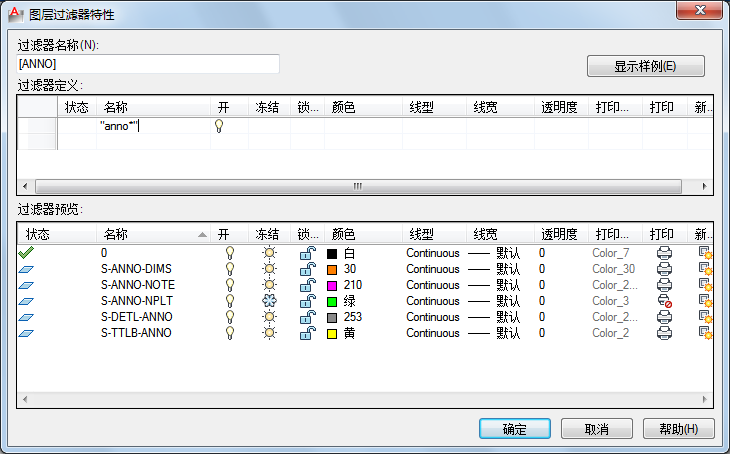This screenshot has height=454, width=730.
Task: Confirm the dialog with the 确定 button
Action: pyautogui.click(x=514, y=429)
